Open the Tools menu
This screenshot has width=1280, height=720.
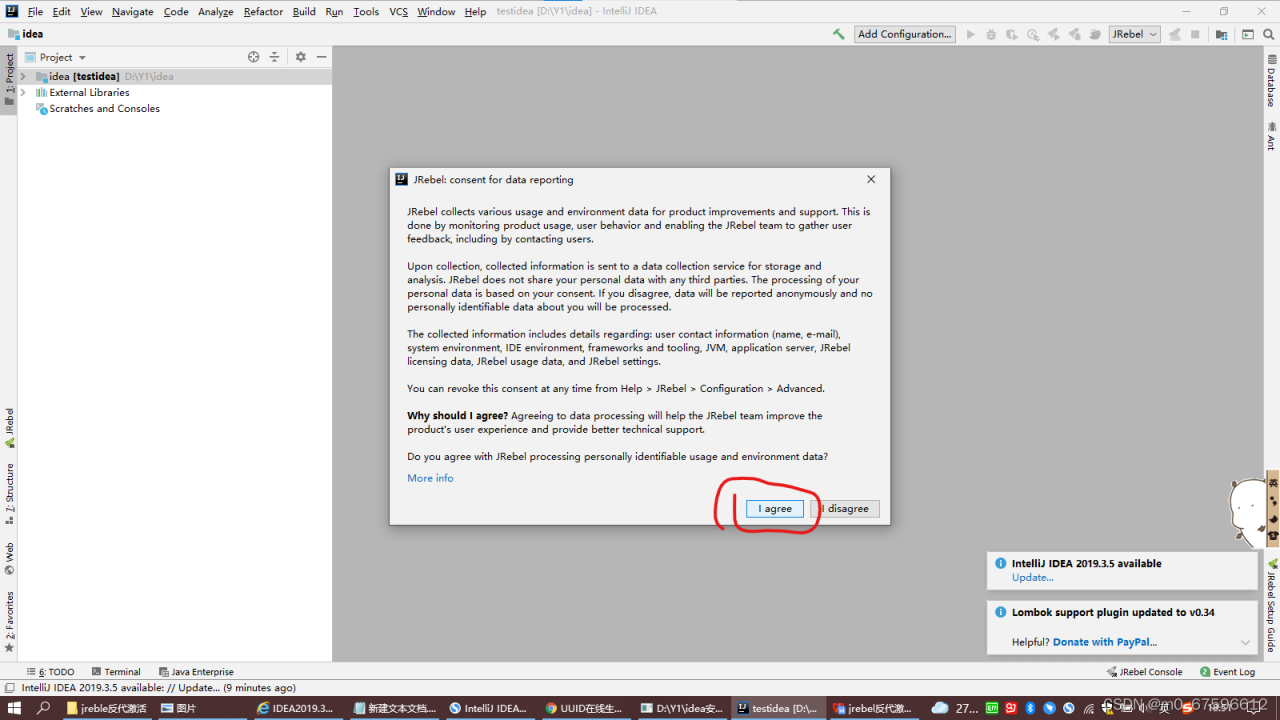coord(366,11)
